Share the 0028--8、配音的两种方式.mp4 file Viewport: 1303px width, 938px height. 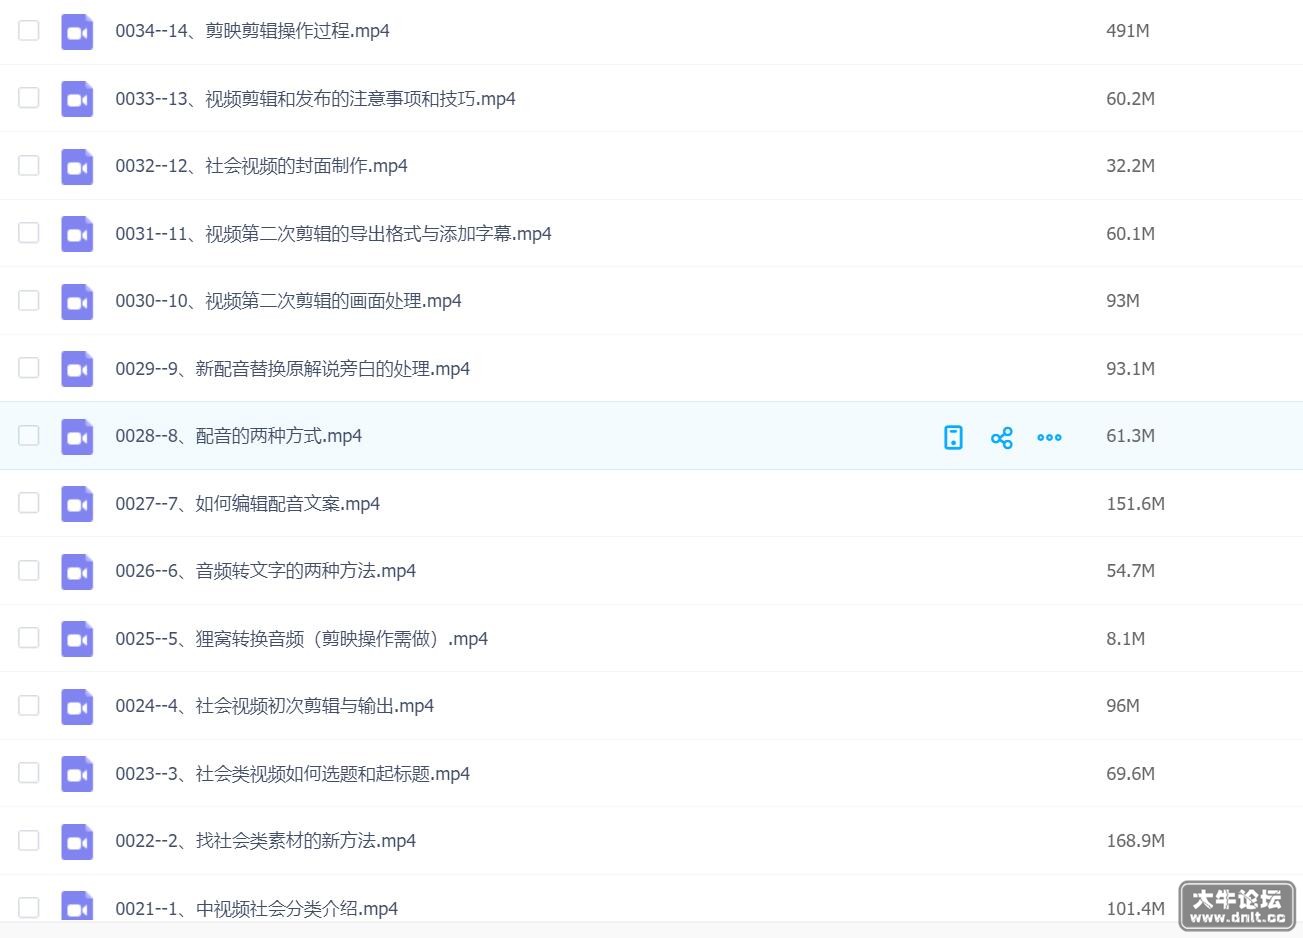tap(1001, 437)
